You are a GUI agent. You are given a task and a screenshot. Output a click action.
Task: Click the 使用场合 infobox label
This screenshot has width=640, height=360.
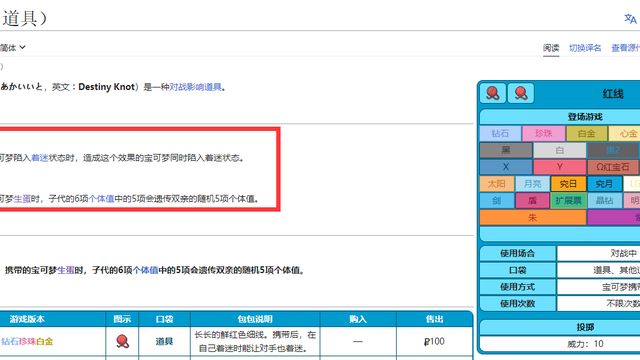[x=518, y=253]
